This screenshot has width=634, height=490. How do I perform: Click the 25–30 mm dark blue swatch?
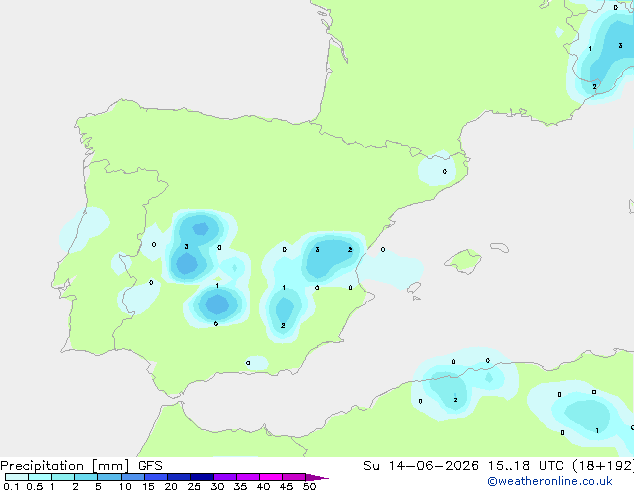click(x=201, y=477)
